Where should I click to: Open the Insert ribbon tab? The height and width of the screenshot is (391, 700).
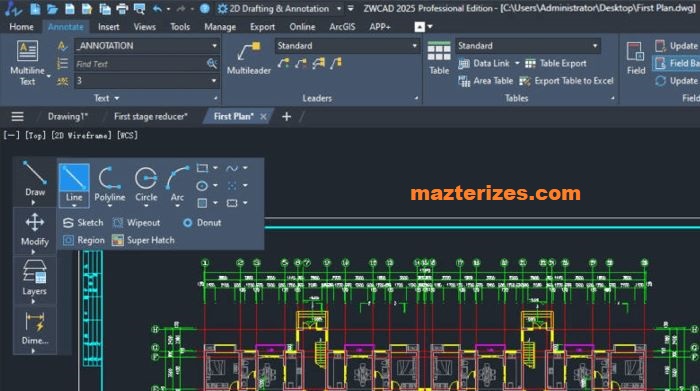[108, 27]
